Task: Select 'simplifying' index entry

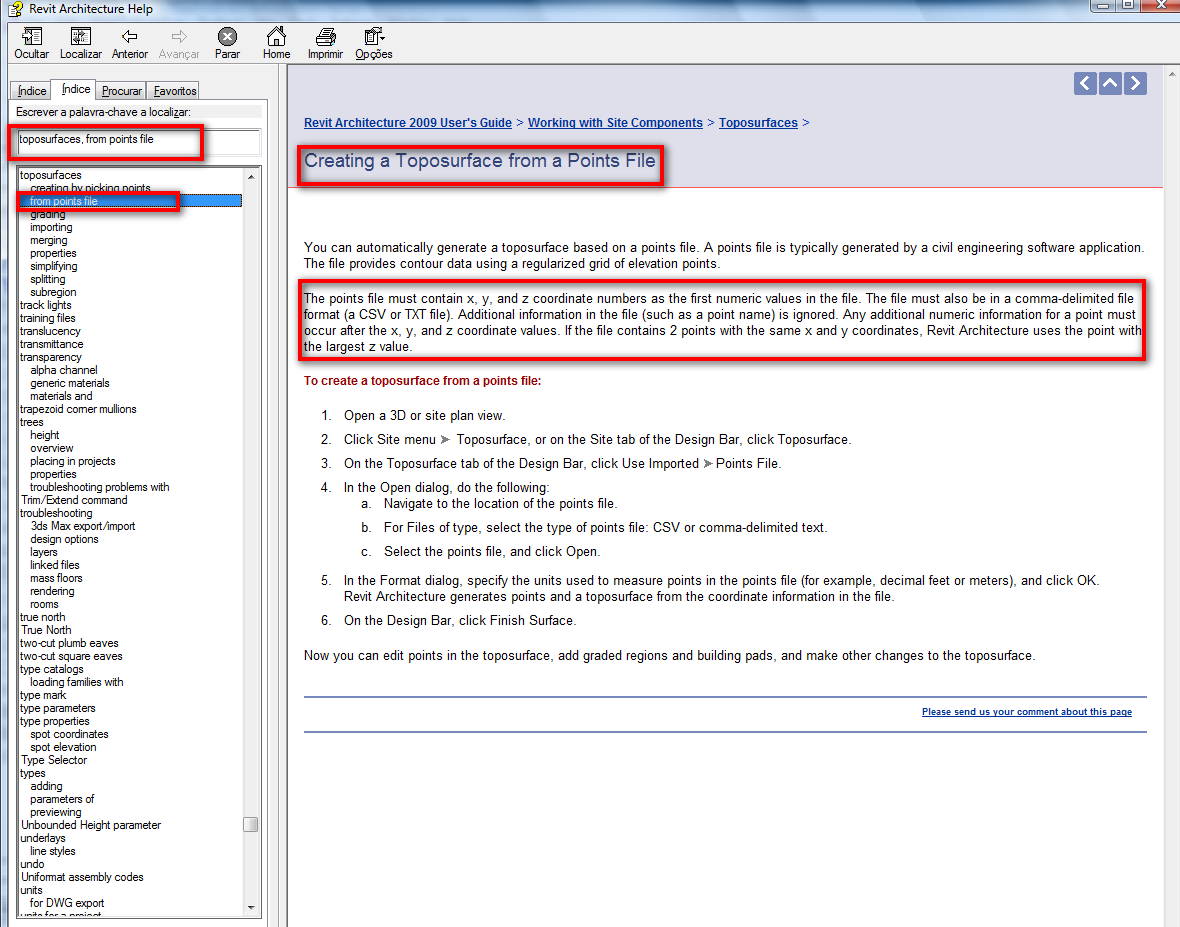Action: click(x=53, y=266)
